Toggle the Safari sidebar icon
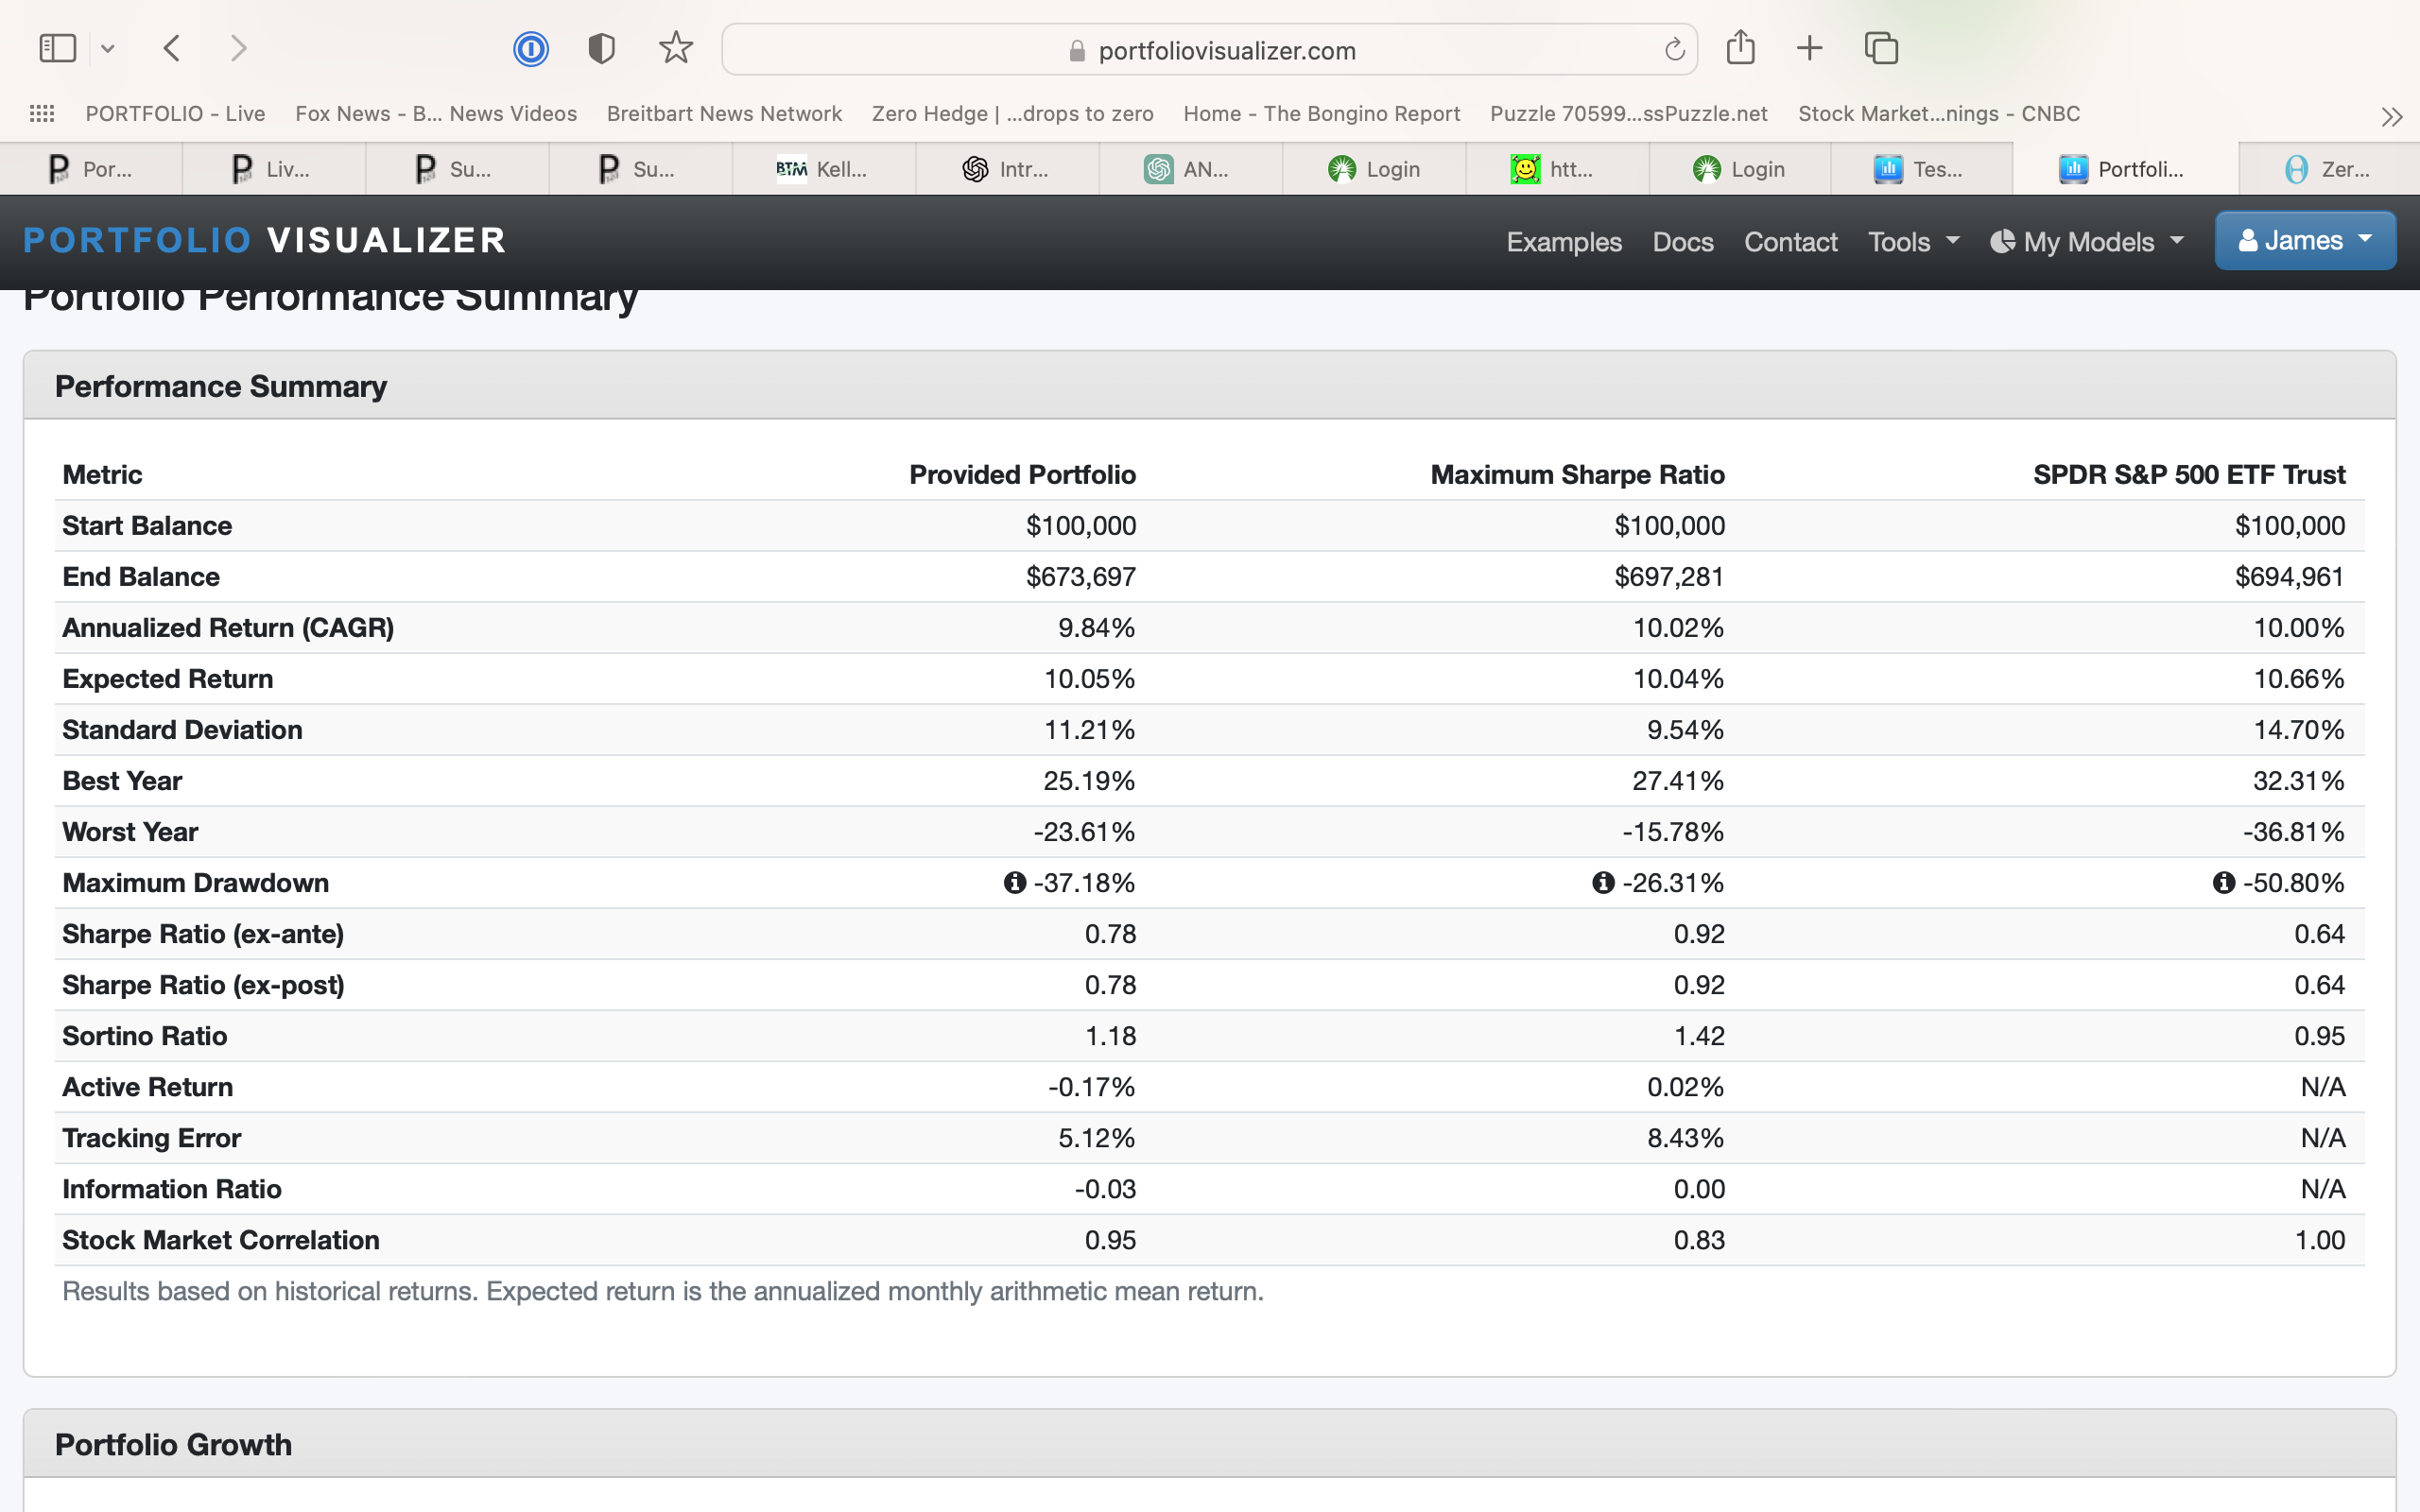This screenshot has height=1512, width=2420. (57, 48)
